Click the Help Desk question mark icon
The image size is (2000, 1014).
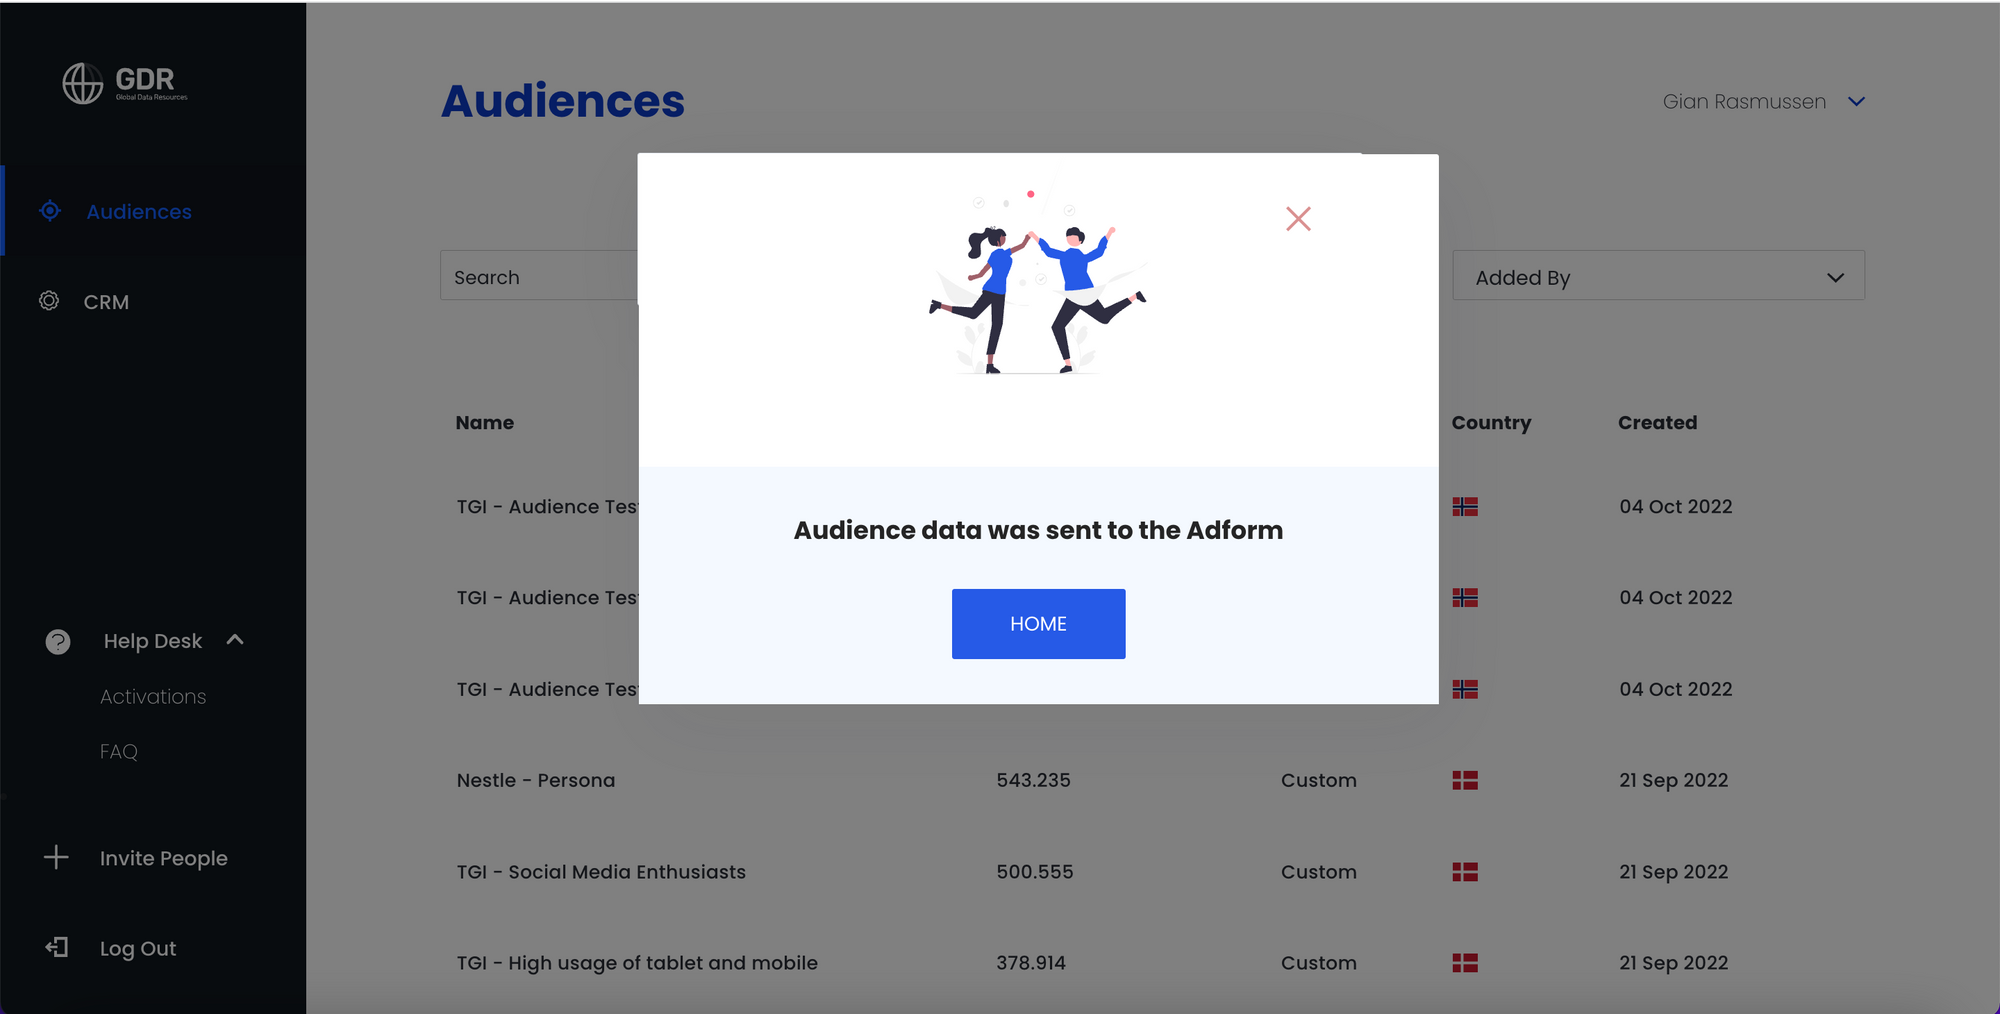pos(58,642)
